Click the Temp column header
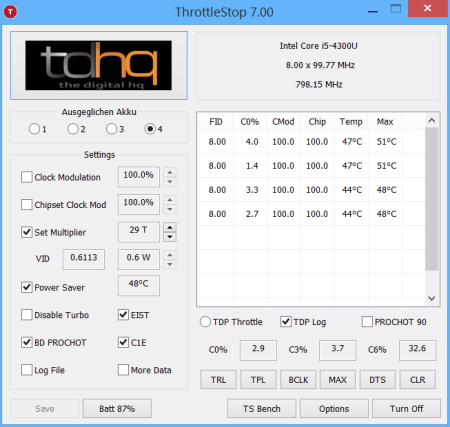 pyautogui.click(x=351, y=122)
